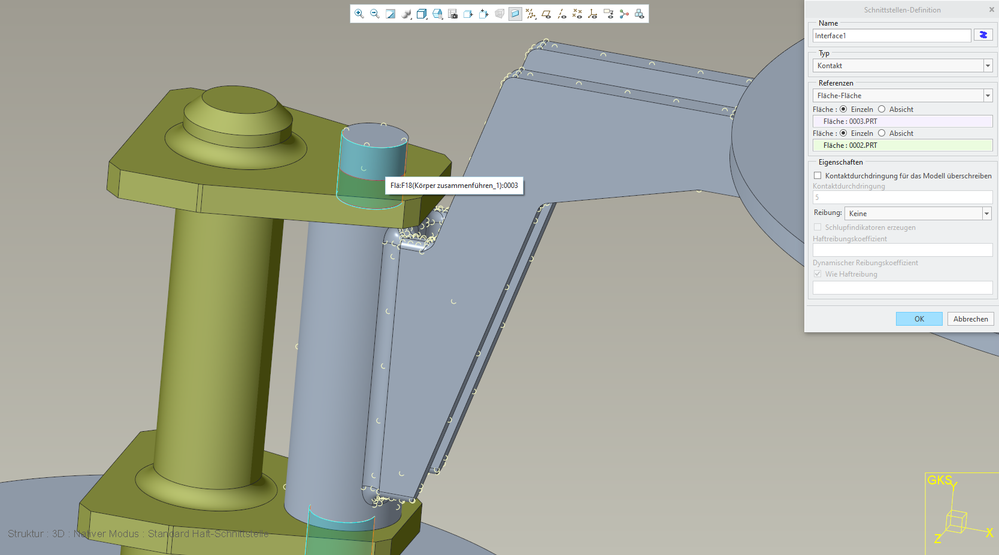Open the Reibung dropdown set to Keine
This screenshot has width=999, height=555.
[917, 213]
